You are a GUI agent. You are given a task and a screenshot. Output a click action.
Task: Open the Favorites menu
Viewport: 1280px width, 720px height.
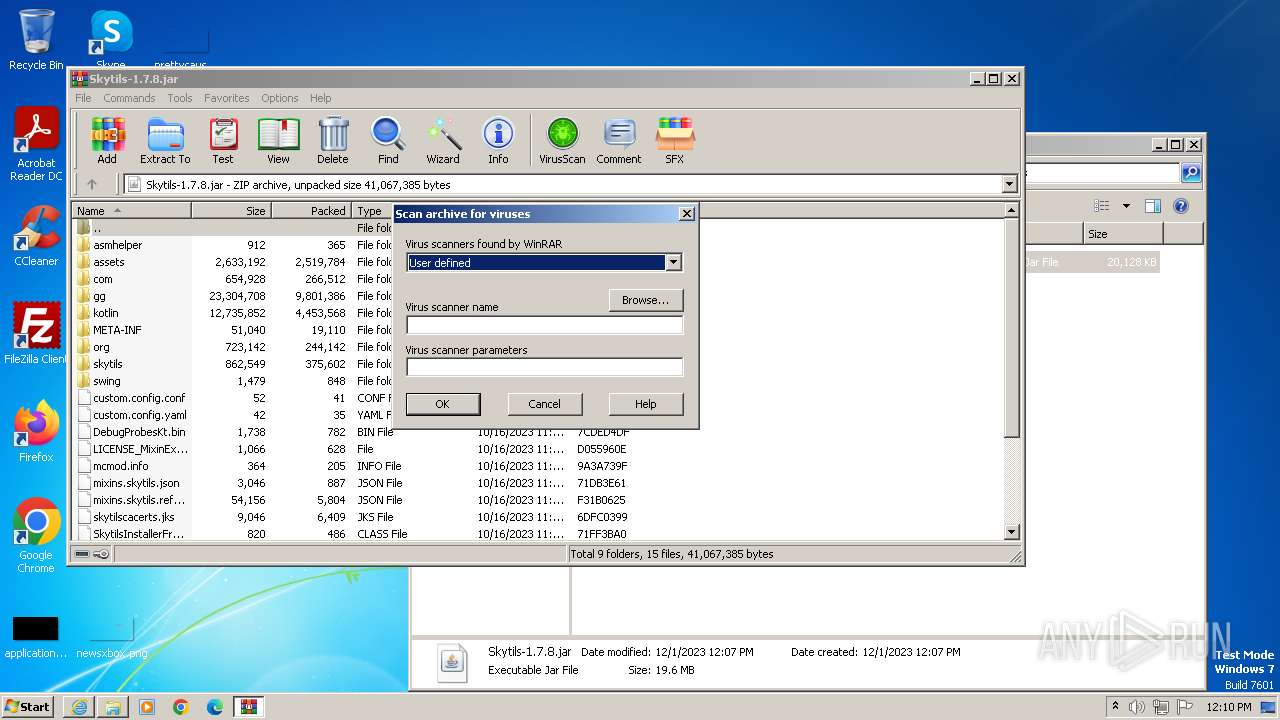[x=227, y=98]
